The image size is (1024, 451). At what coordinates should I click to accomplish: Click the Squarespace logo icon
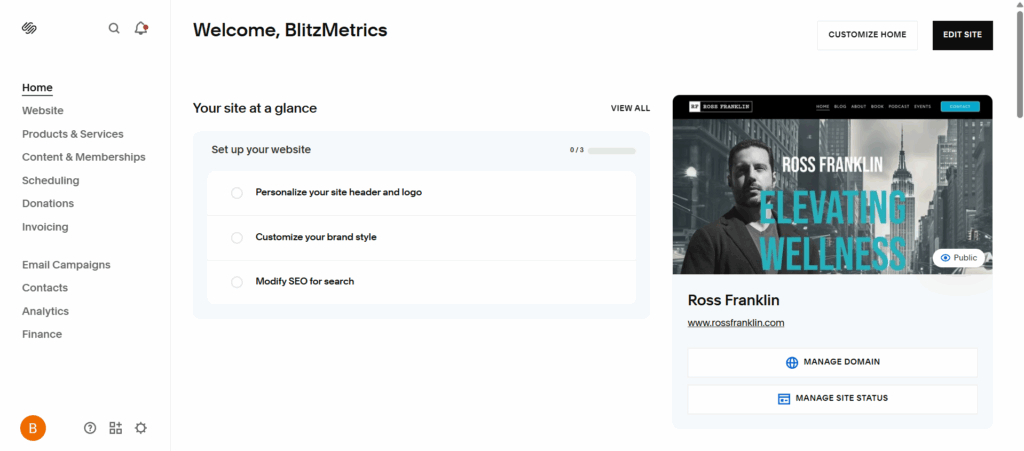[29, 28]
